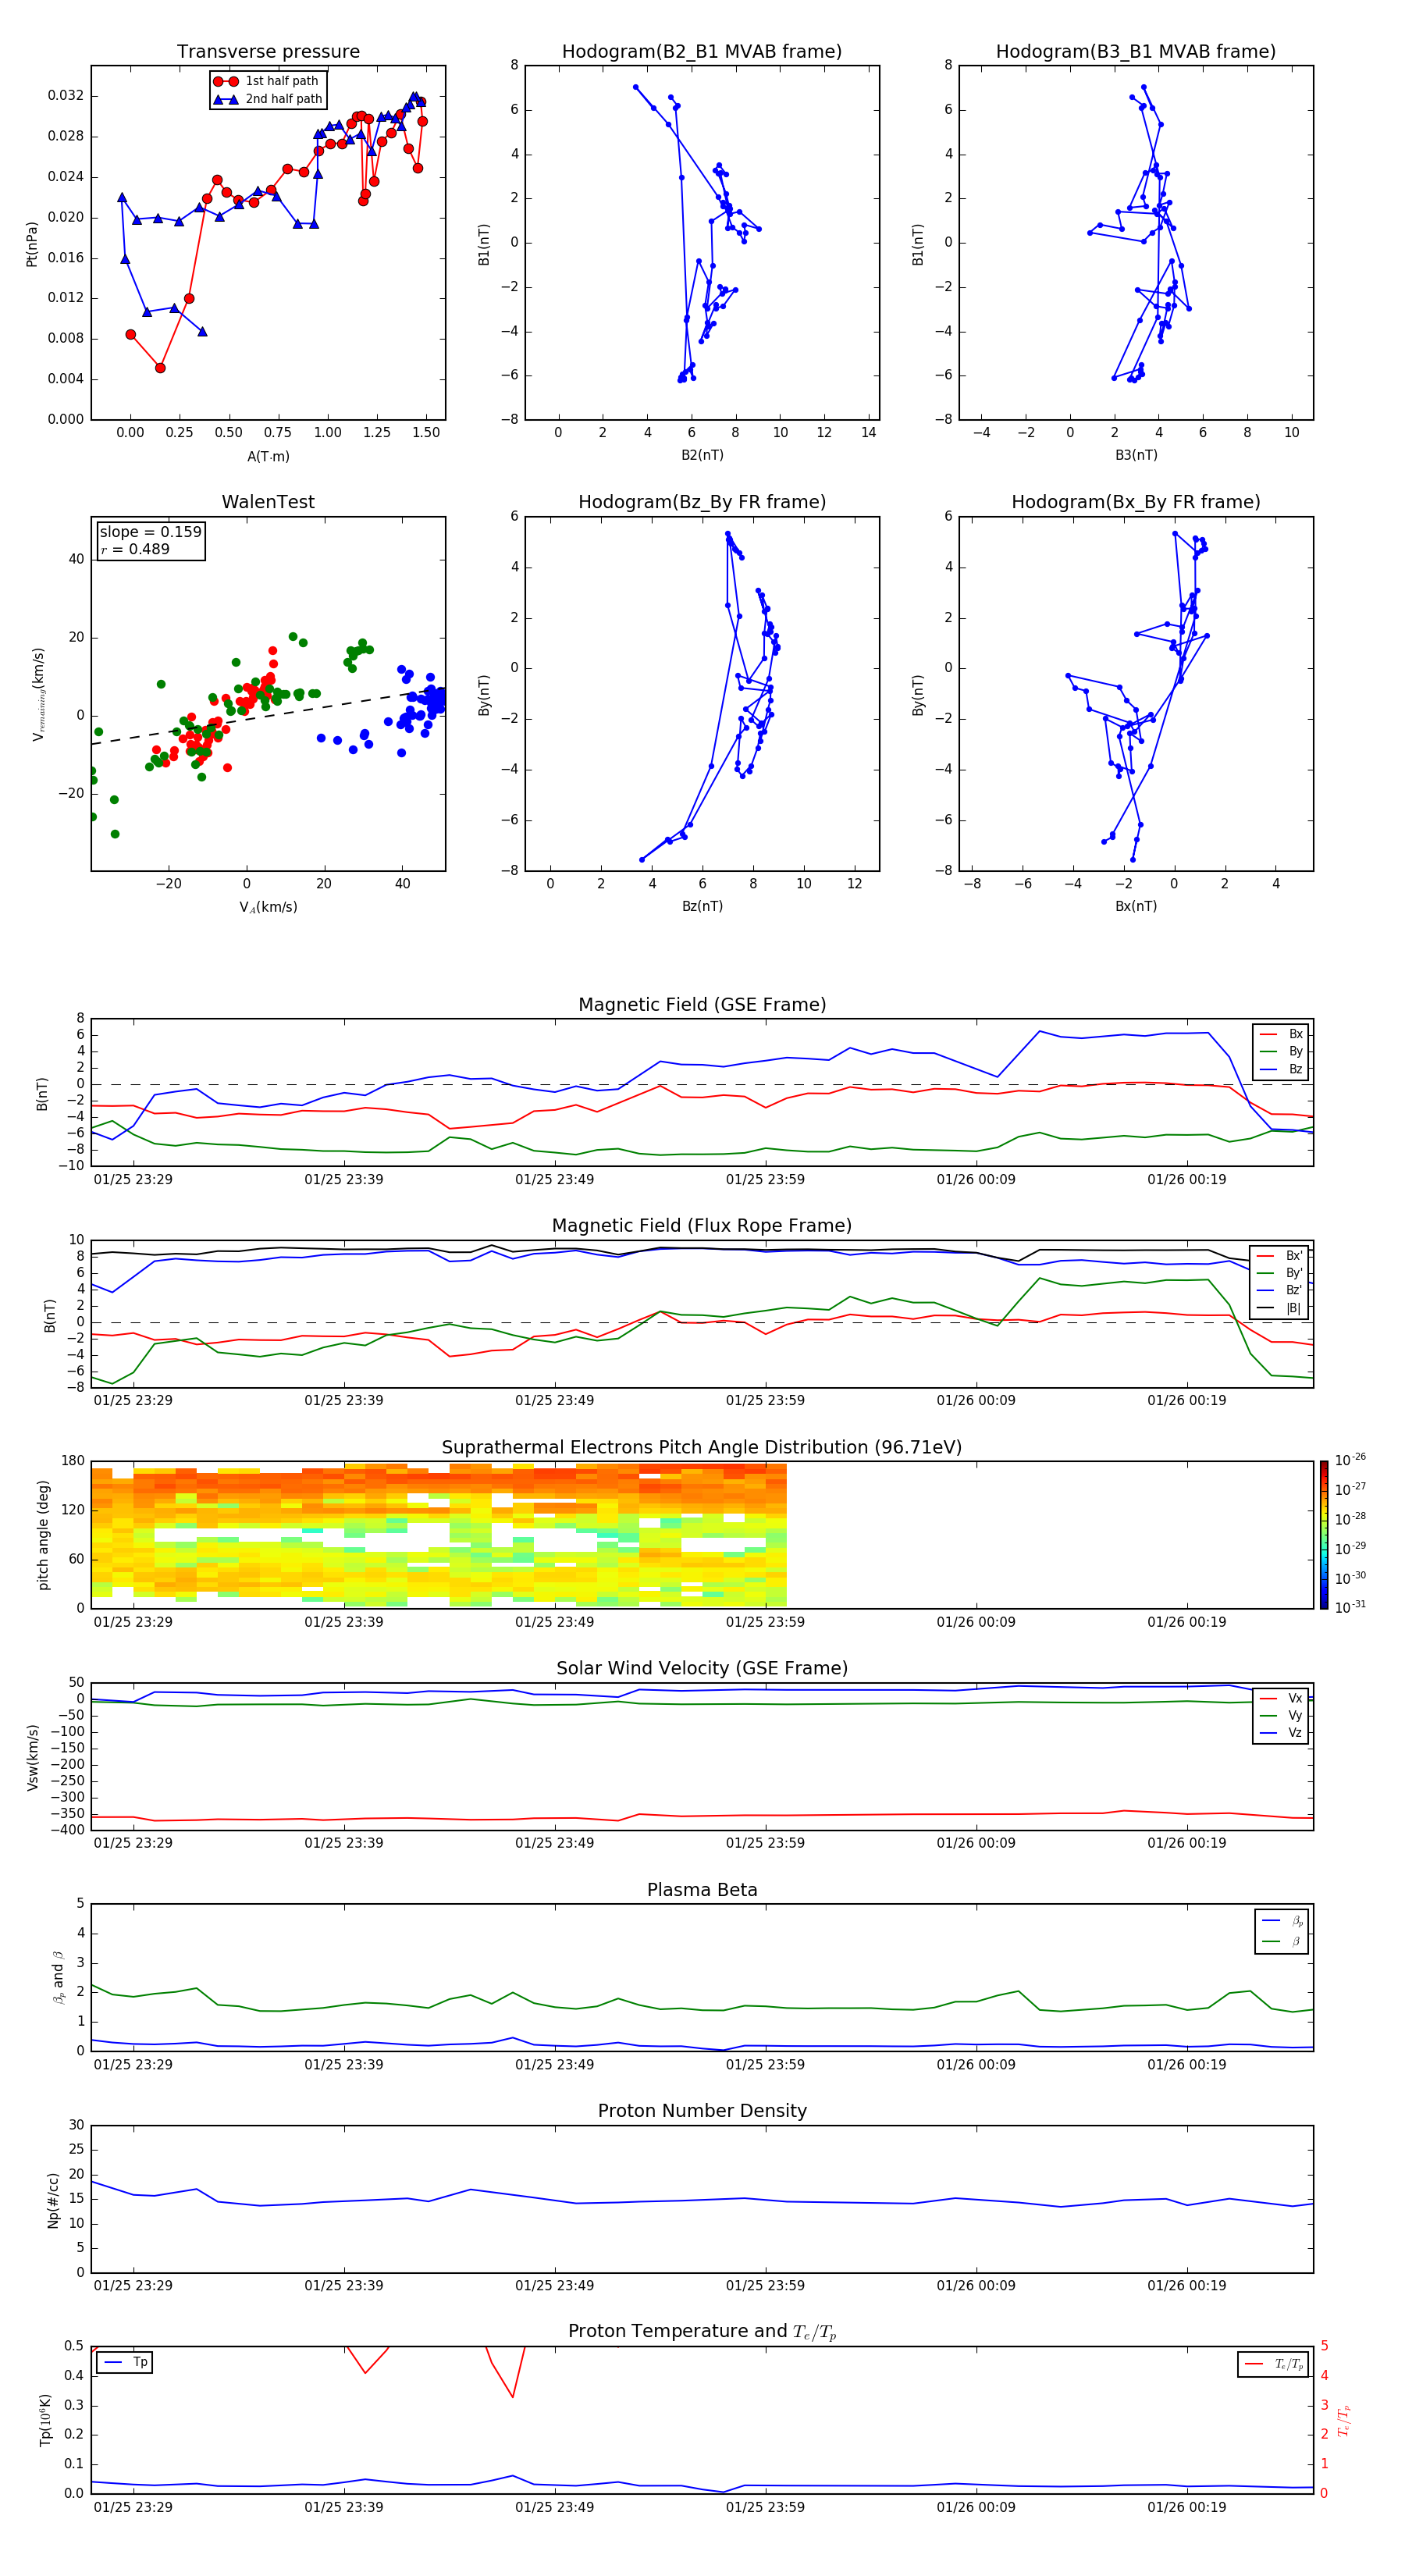This screenshot has height=2576, width=1405.
Task: Click the 'Vremaining(km/s)' y-axis label
Action: pyautogui.click(x=38, y=694)
